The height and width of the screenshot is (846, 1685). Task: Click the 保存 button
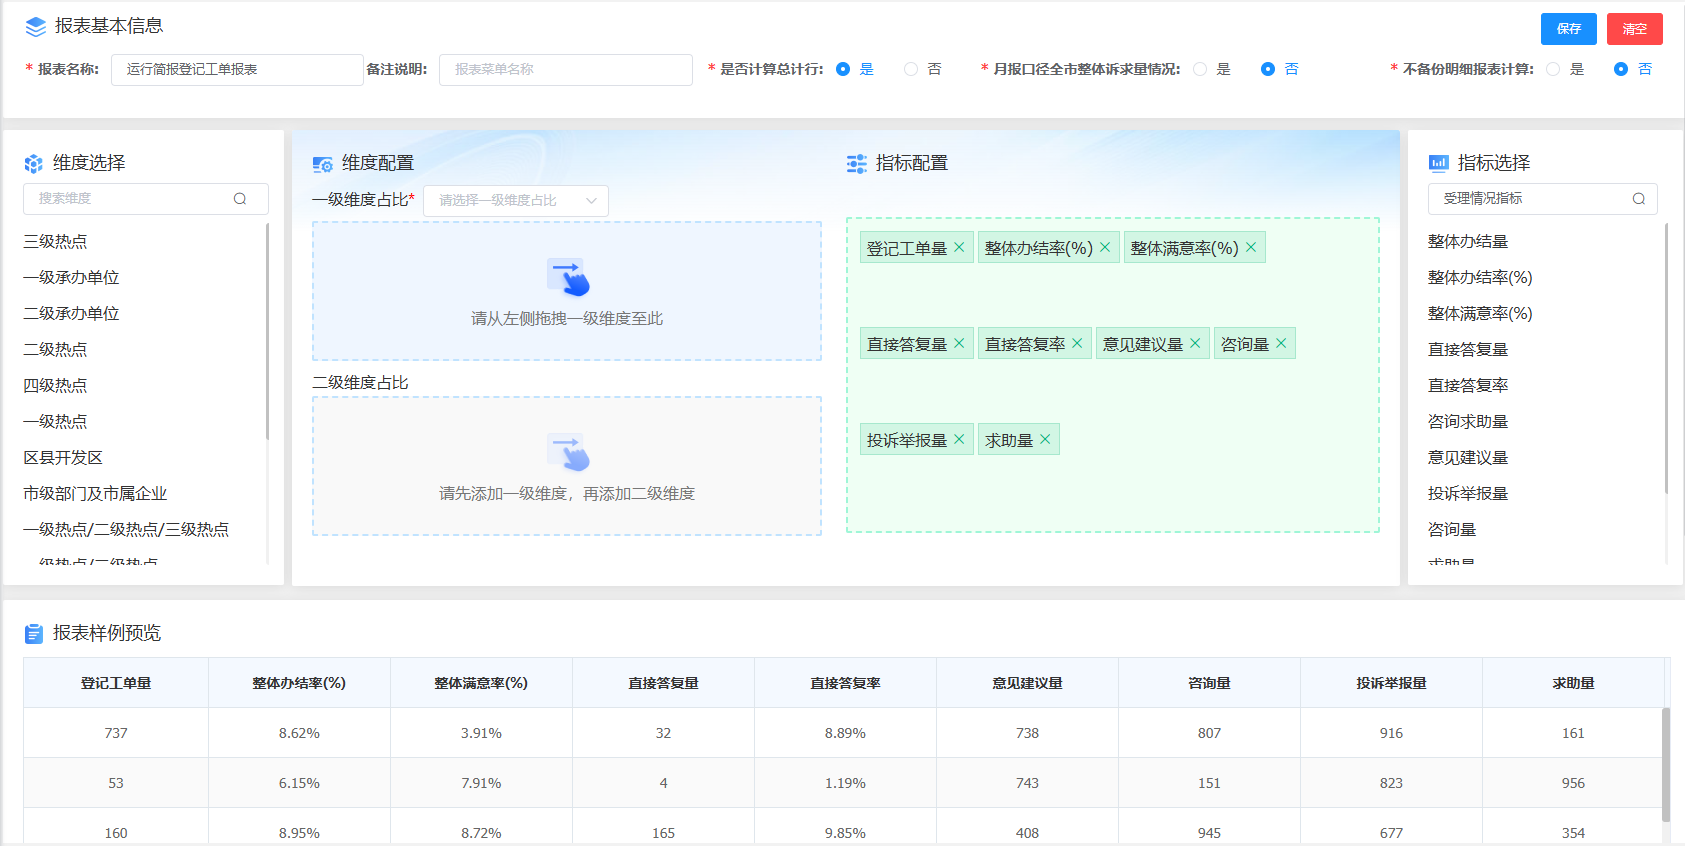tap(1569, 29)
